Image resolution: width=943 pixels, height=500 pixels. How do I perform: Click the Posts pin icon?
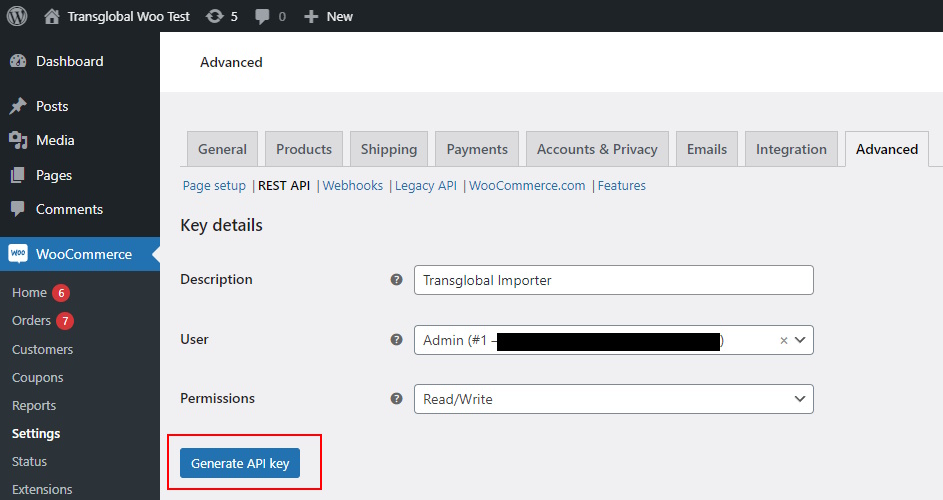tap(18, 106)
